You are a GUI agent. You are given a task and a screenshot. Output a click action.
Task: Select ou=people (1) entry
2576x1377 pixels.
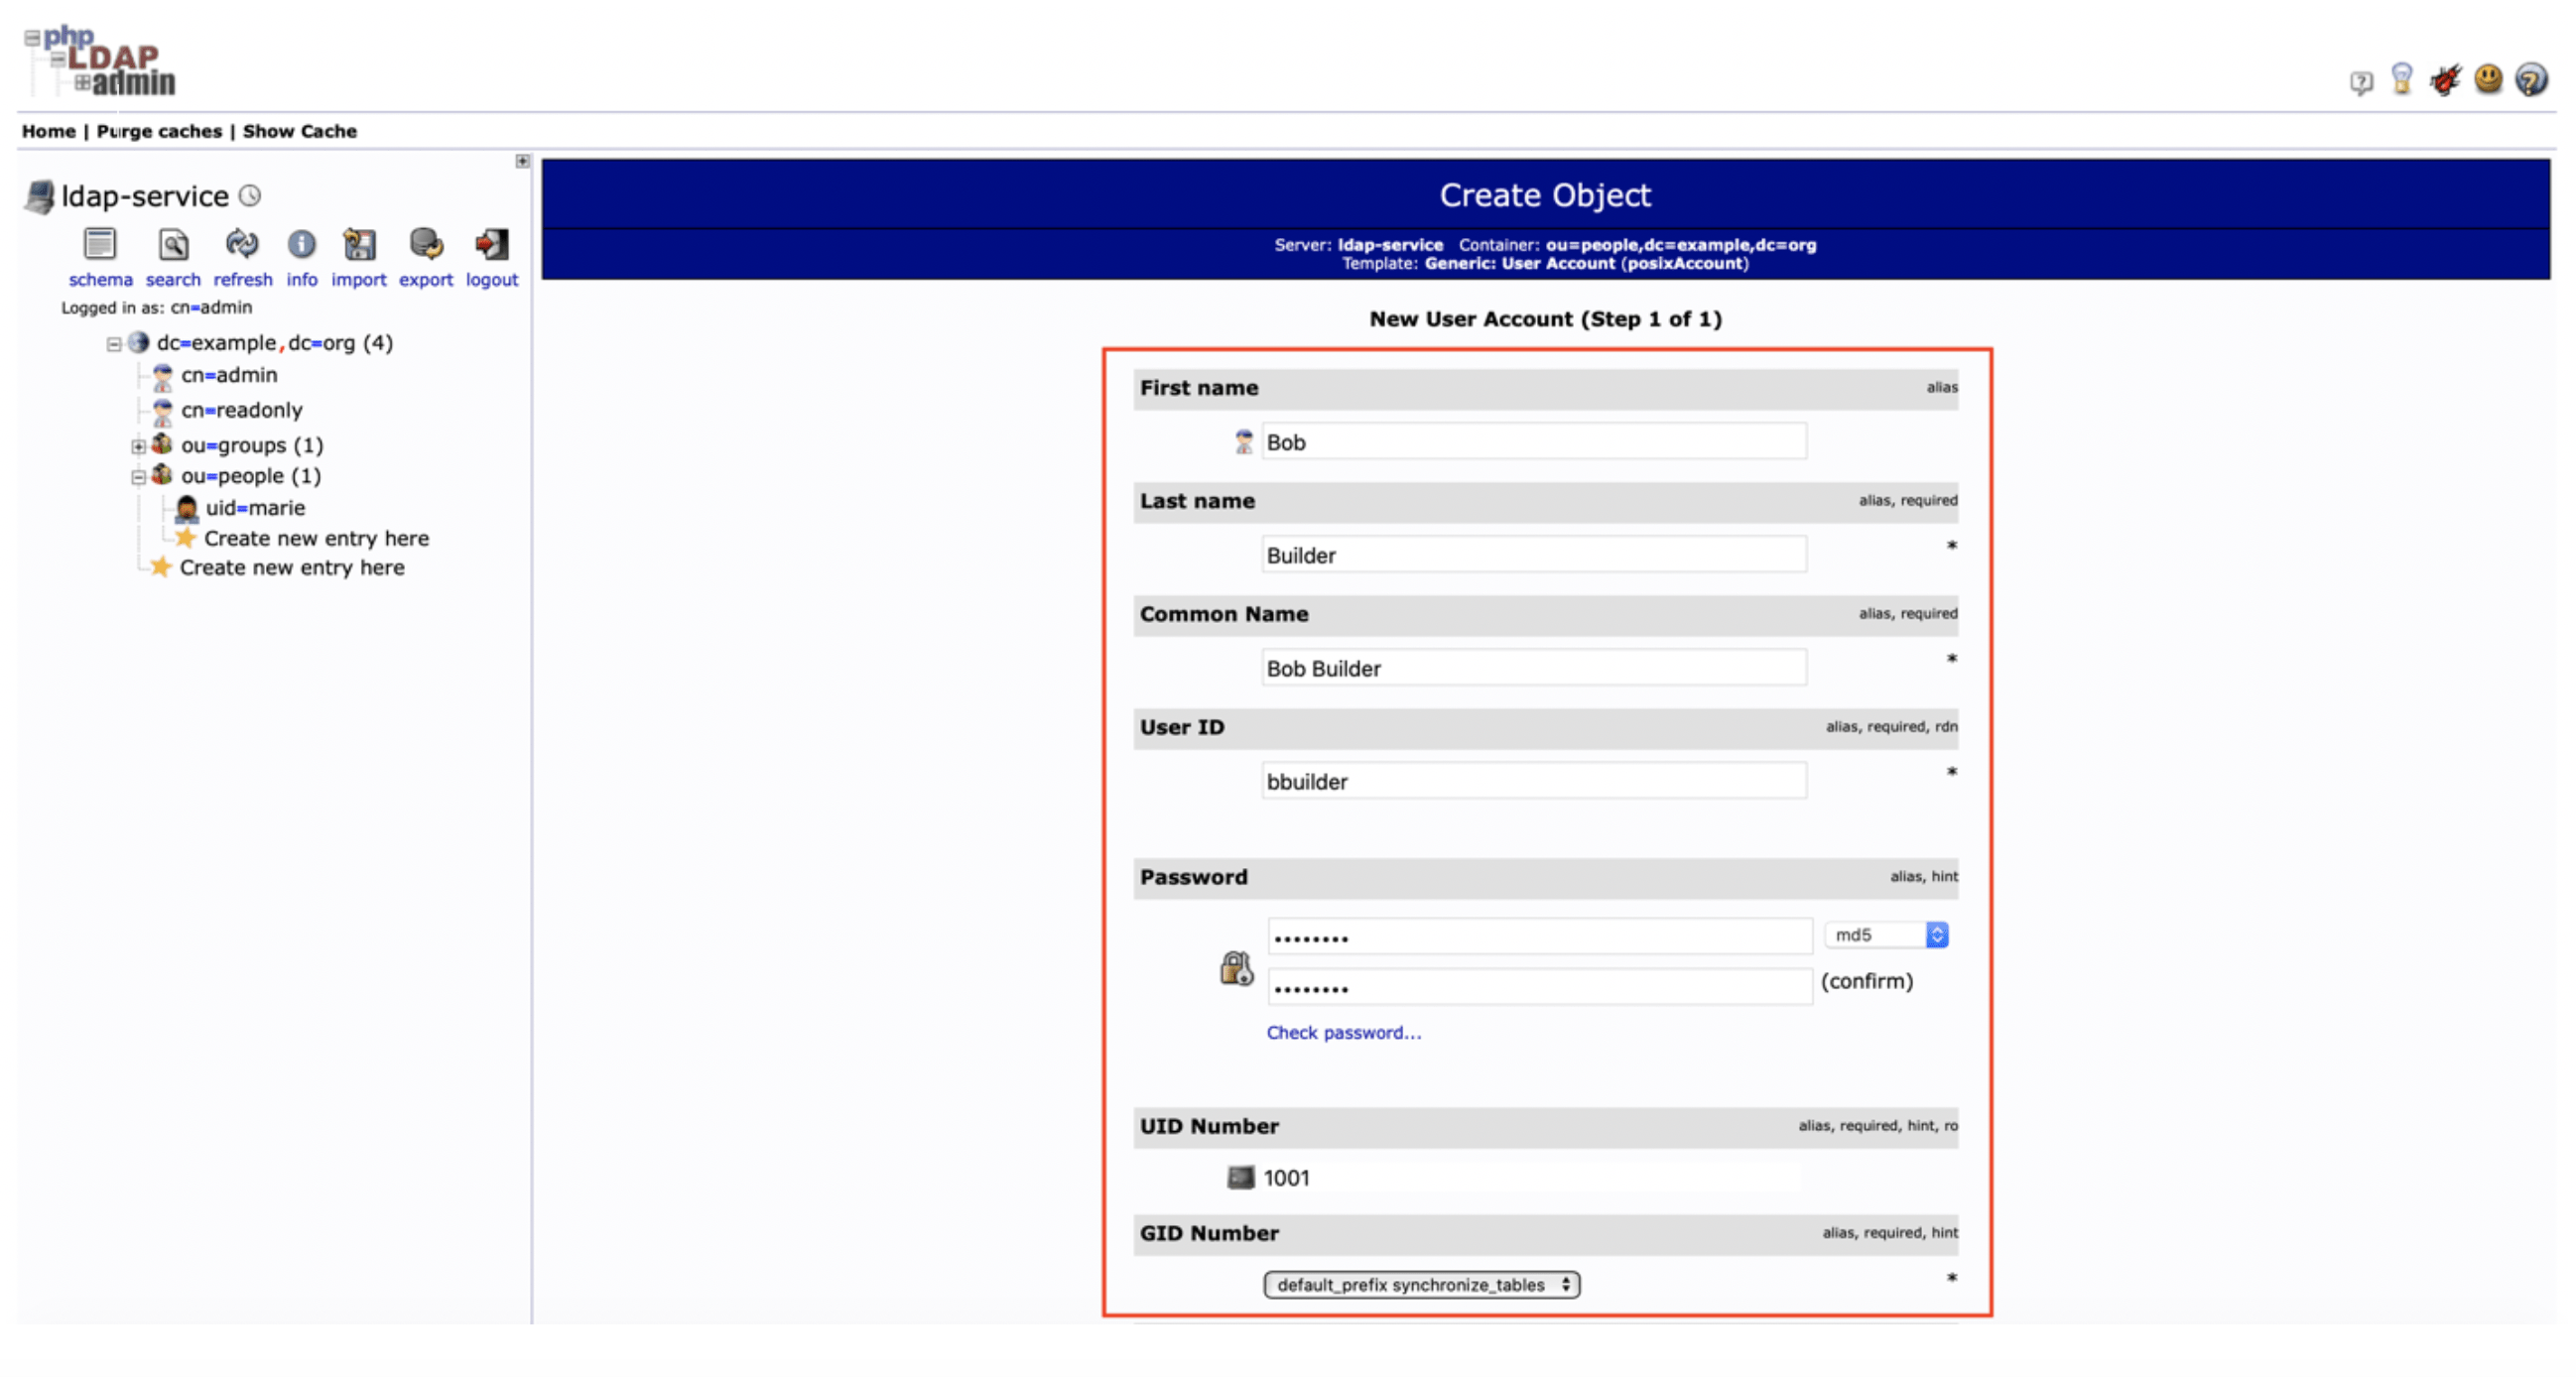pos(251,476)
